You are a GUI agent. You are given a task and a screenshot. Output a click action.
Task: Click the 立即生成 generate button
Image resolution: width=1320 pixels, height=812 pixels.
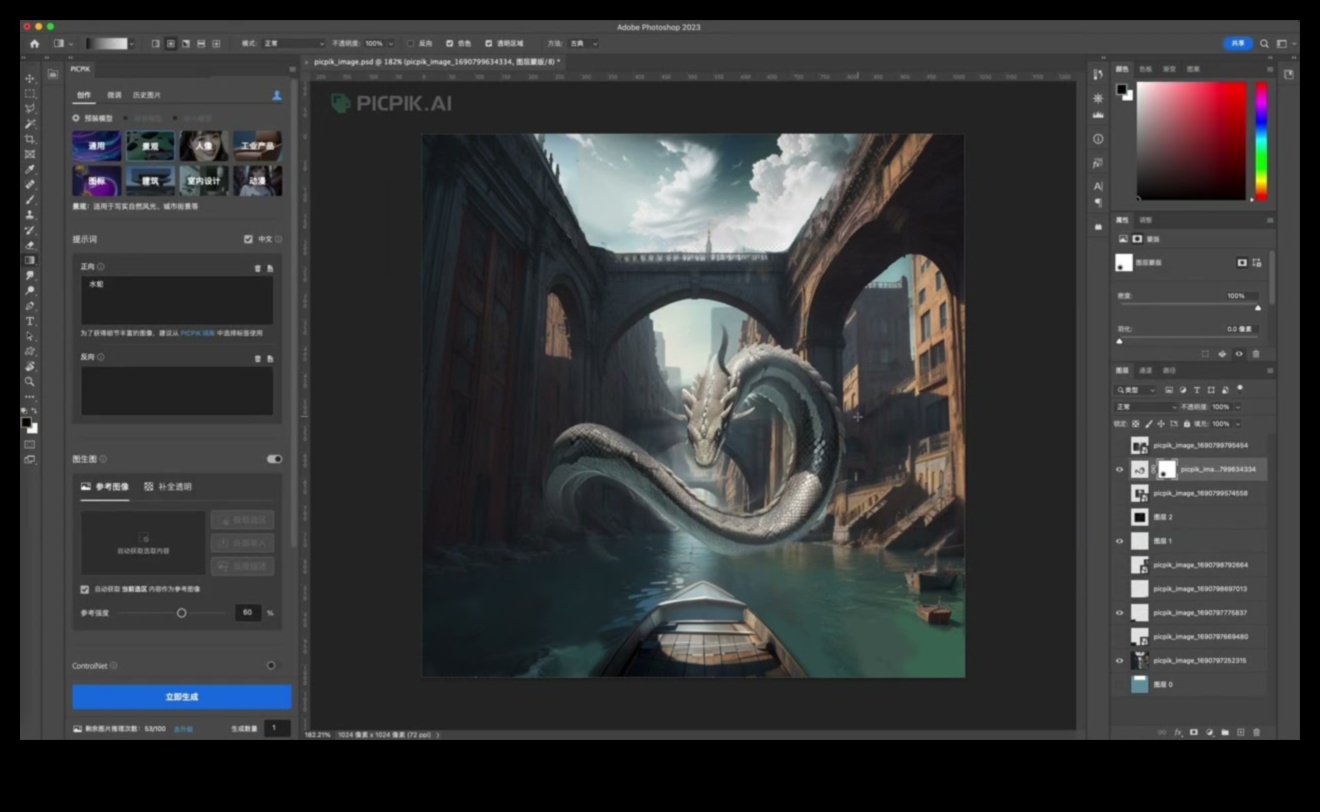coord(182,696)
